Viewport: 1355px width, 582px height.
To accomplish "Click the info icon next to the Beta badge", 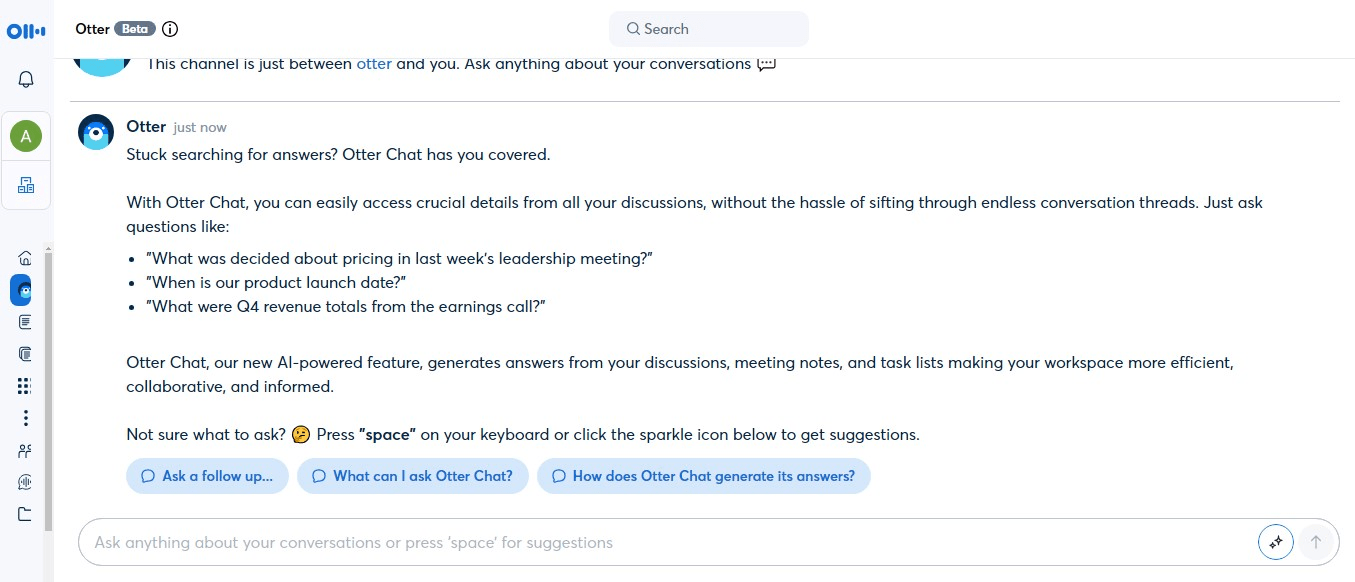I will click(x=169, y=29).
